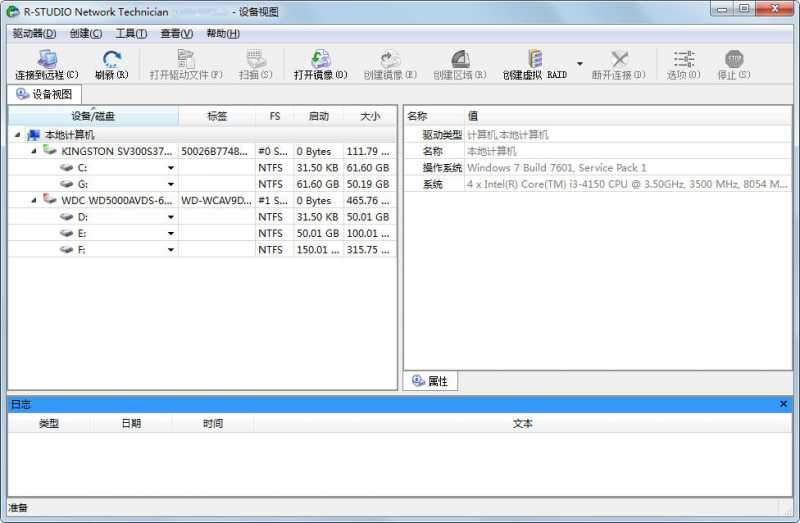Click the Create Virtual RAID (创建虚拟 RAID) icon
800x523 pixels.
(x=535, y=59)
